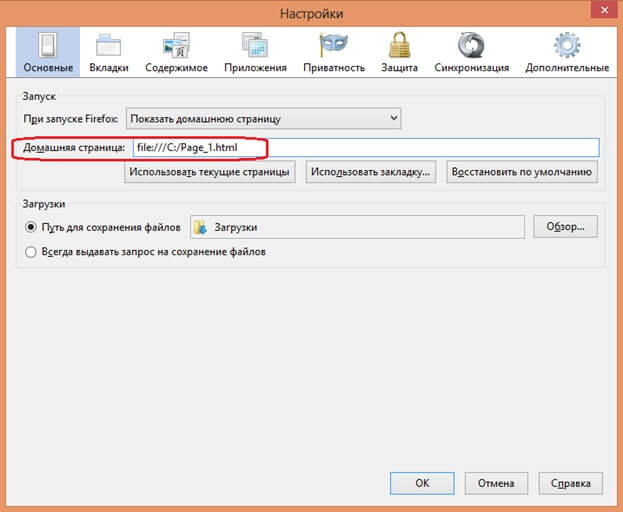Select Всегда выдавать запрос radio option

tap(31, 252)
